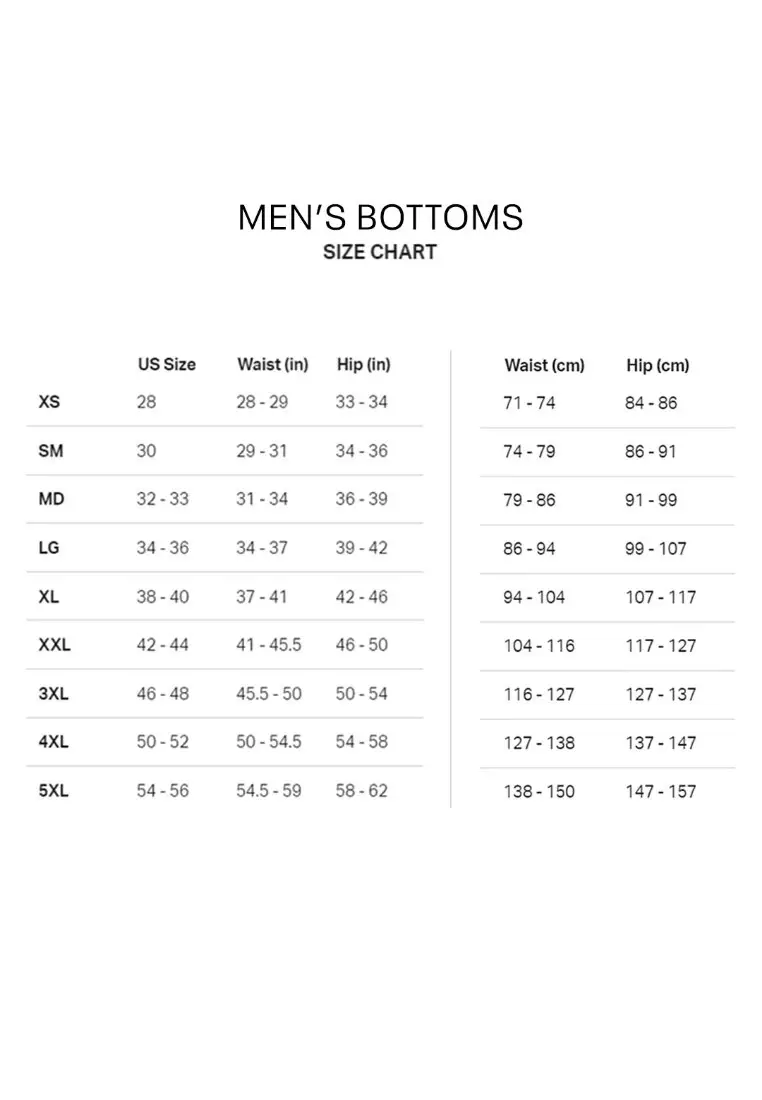Select the Hip (cm) column header

click(657, 365)
